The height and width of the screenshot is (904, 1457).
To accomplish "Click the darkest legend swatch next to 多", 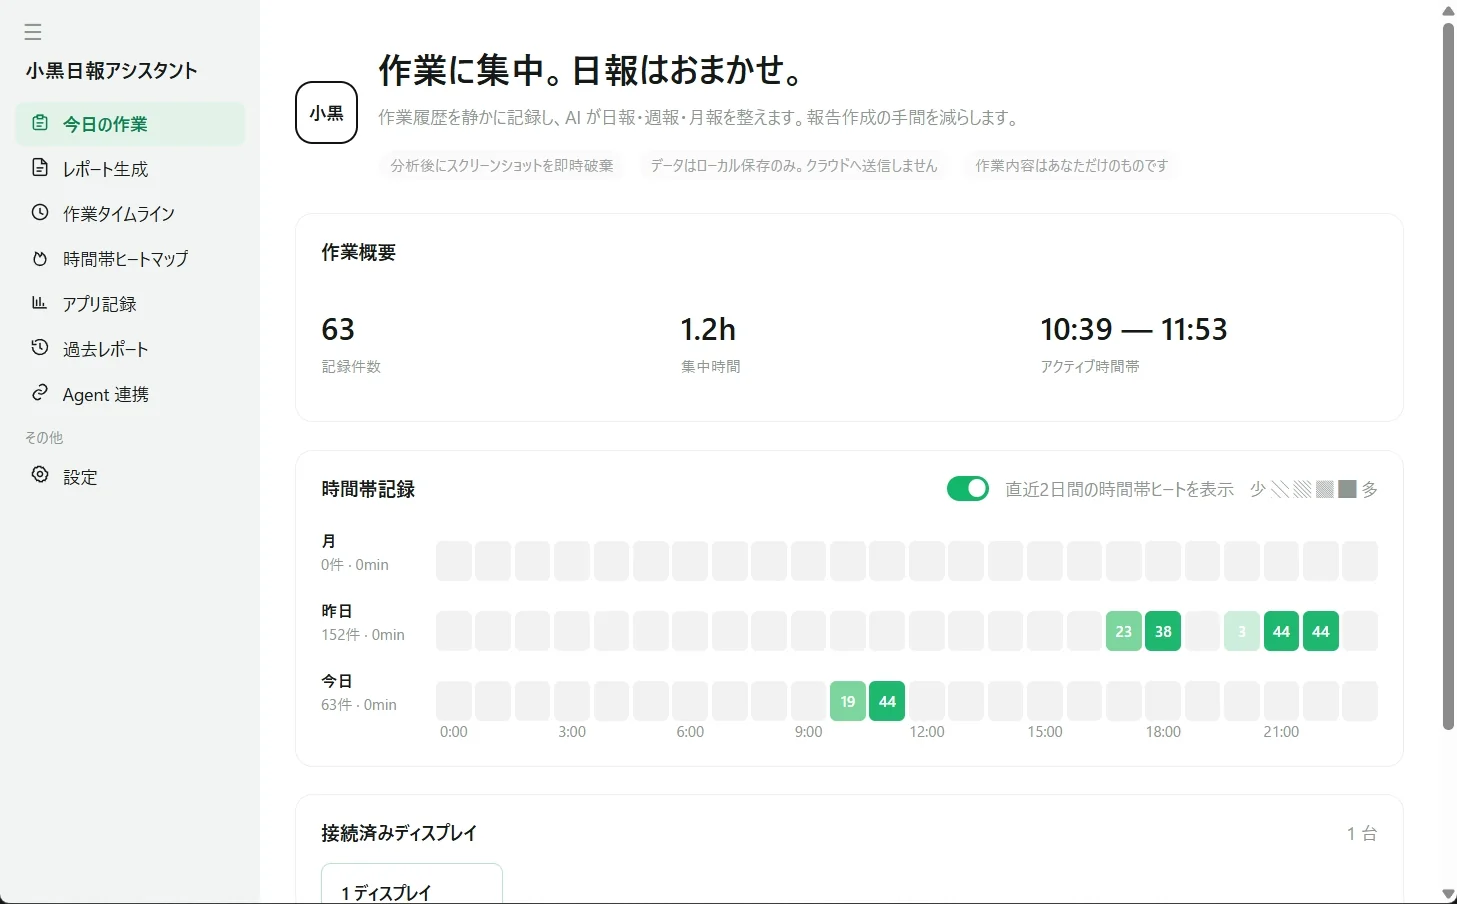I will 1347,489.
